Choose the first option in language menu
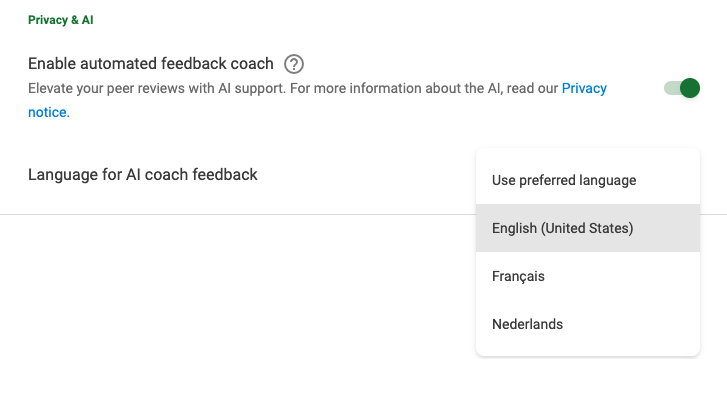 [x=588, y=180]
